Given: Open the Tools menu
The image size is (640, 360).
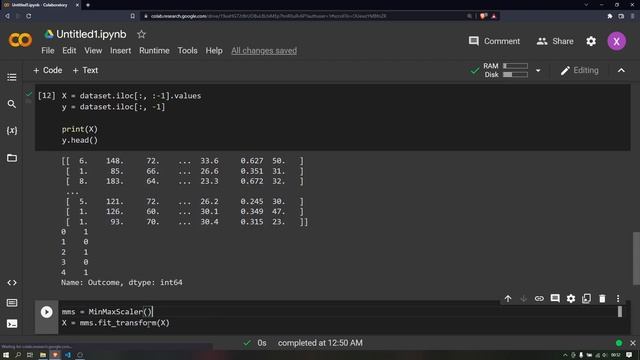Looking at the screenshot, I should point(187,51).
